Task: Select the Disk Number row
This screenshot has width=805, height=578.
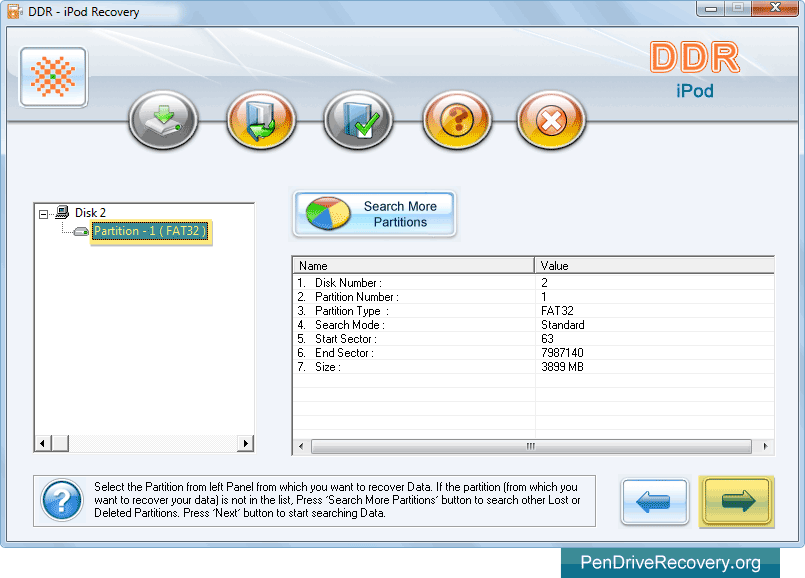Action: point(533,283)
